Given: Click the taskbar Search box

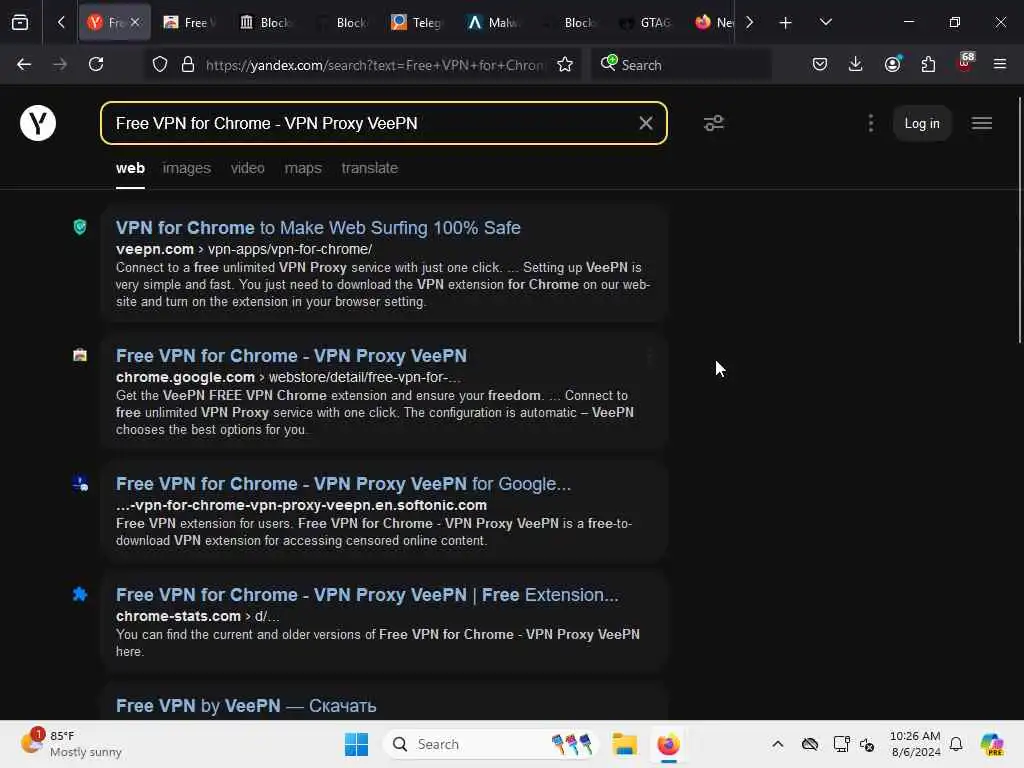Looking at the screenshot, I should (491, 744).
